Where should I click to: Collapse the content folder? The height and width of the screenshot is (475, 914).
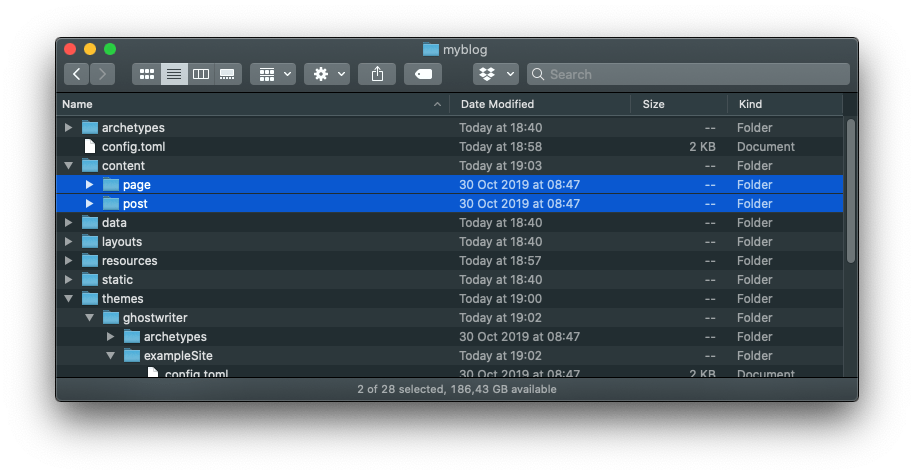click(68, 166)
